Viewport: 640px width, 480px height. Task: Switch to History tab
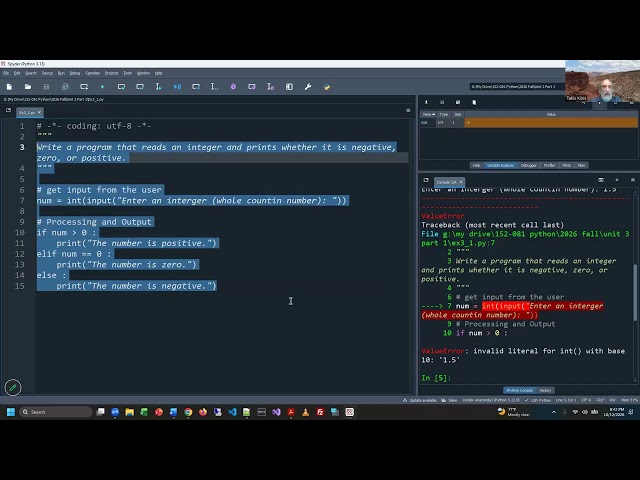tap(545, 390)
